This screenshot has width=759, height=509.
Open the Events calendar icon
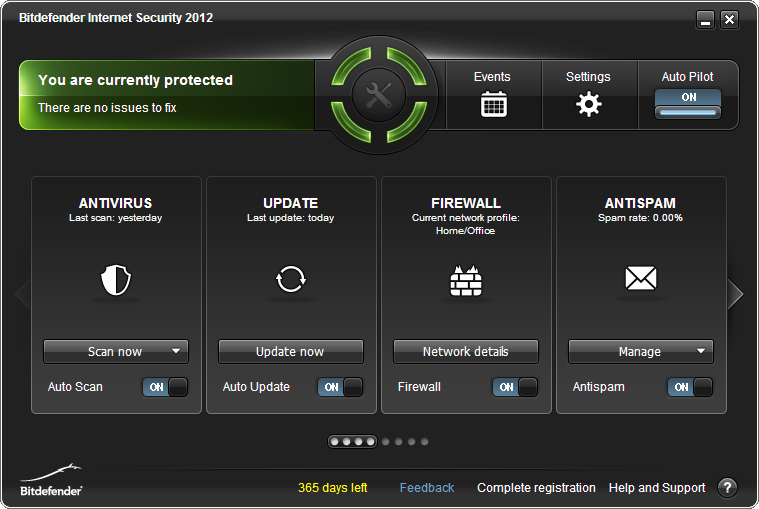(x=493, y=103)
